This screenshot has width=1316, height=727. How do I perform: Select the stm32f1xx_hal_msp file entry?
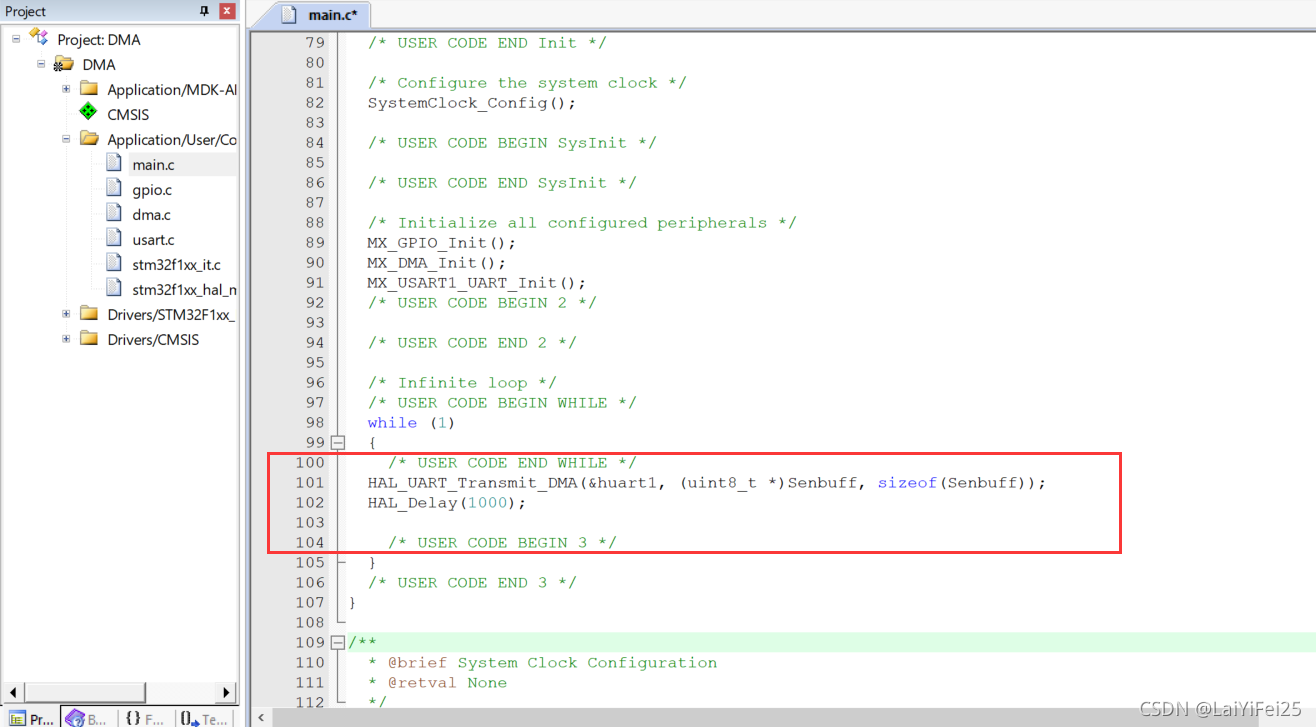[184, 289]
